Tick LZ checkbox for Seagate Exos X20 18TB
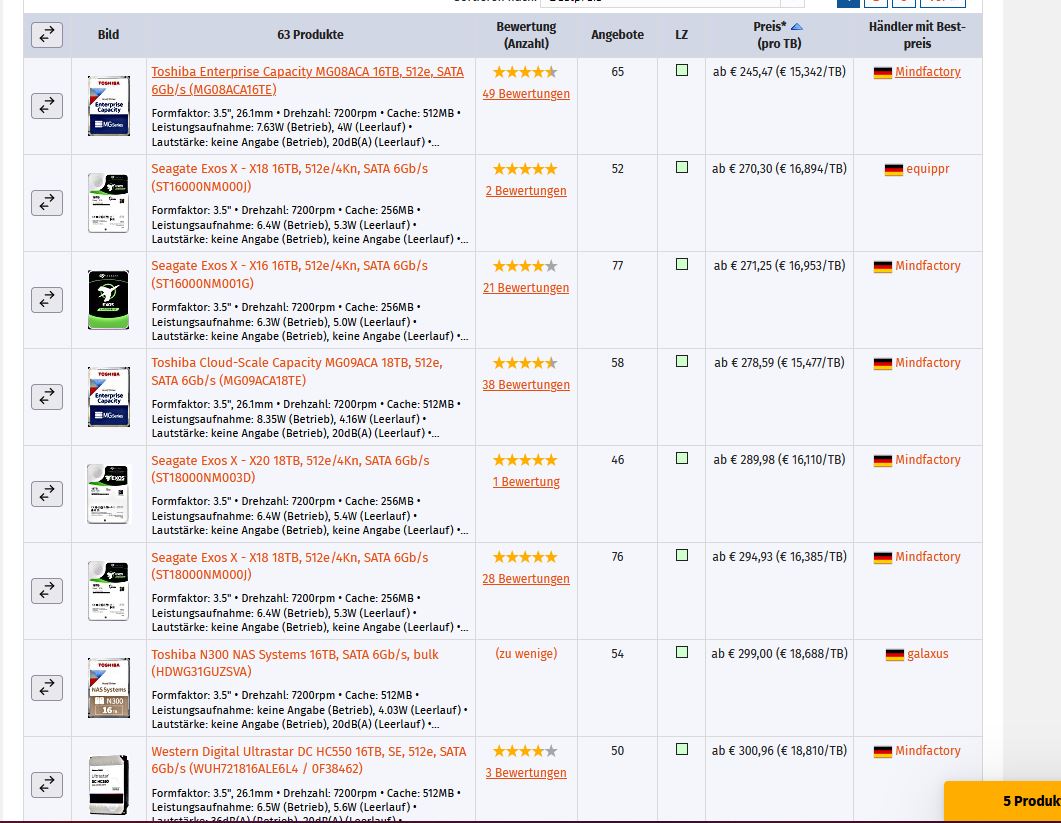Viewport: 1061px width, 823px height. [682, 458]
